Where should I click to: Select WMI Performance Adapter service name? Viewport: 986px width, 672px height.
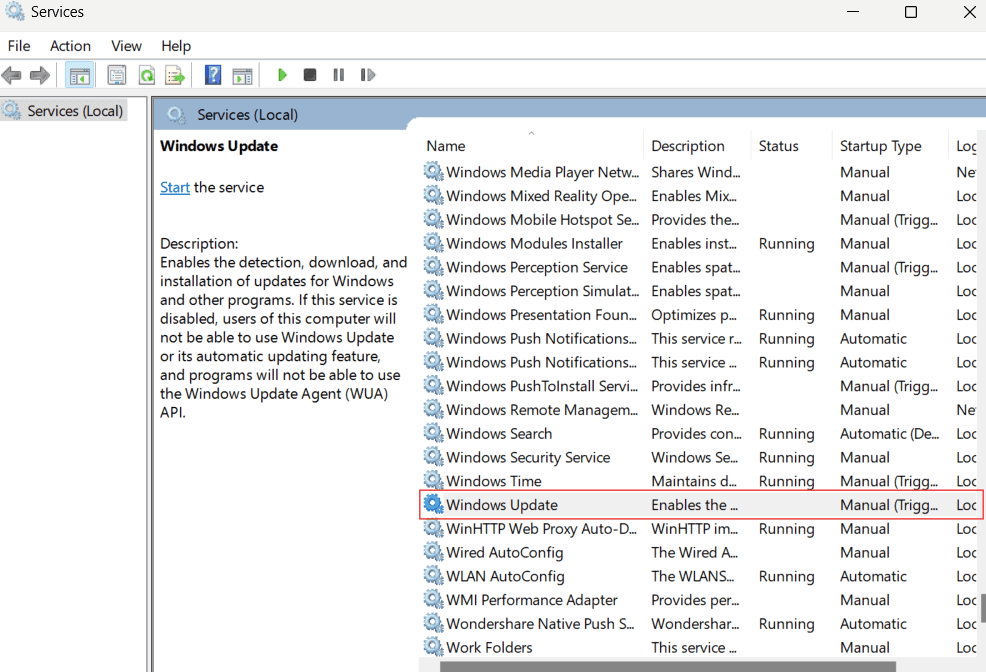(532, 600)
